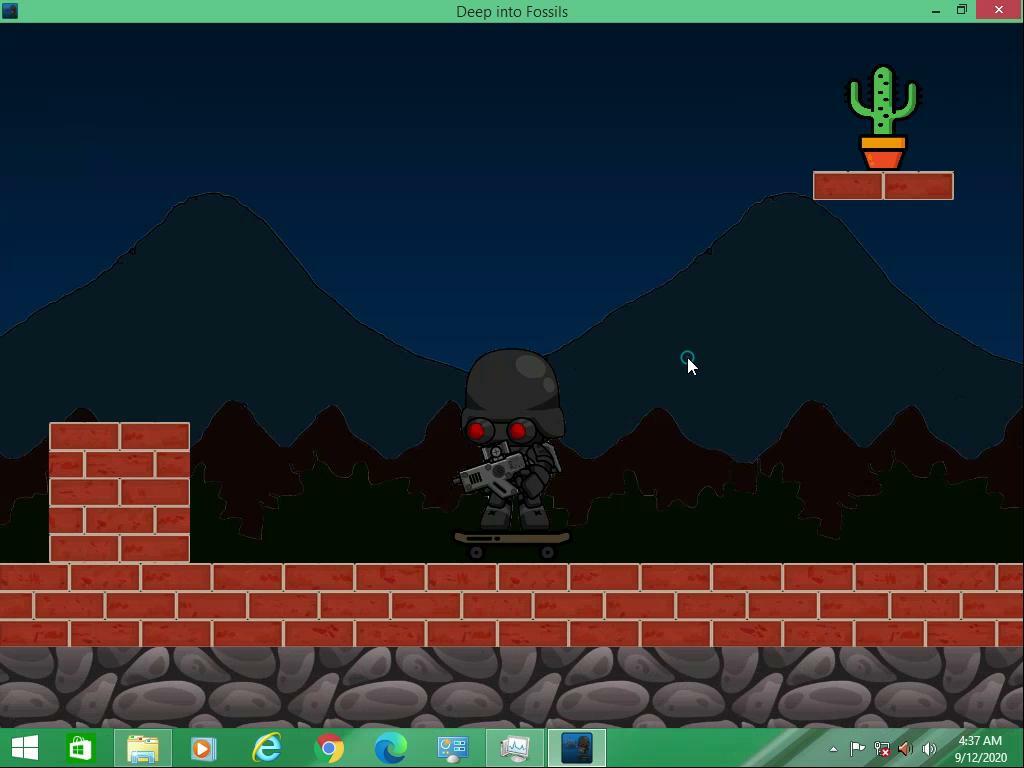The width and height of the screenshot is (1024, 768).
Task: Open the Action Center flag icon
Action: click(x=858, y=749)
